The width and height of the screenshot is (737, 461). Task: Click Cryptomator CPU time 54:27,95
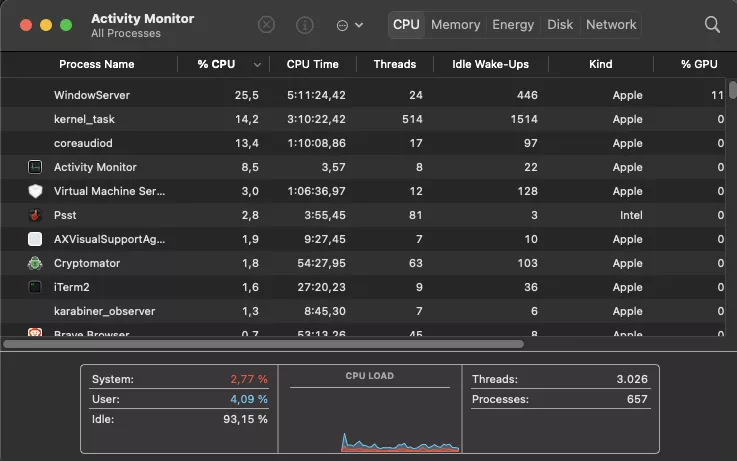click(x=321, y=263)
